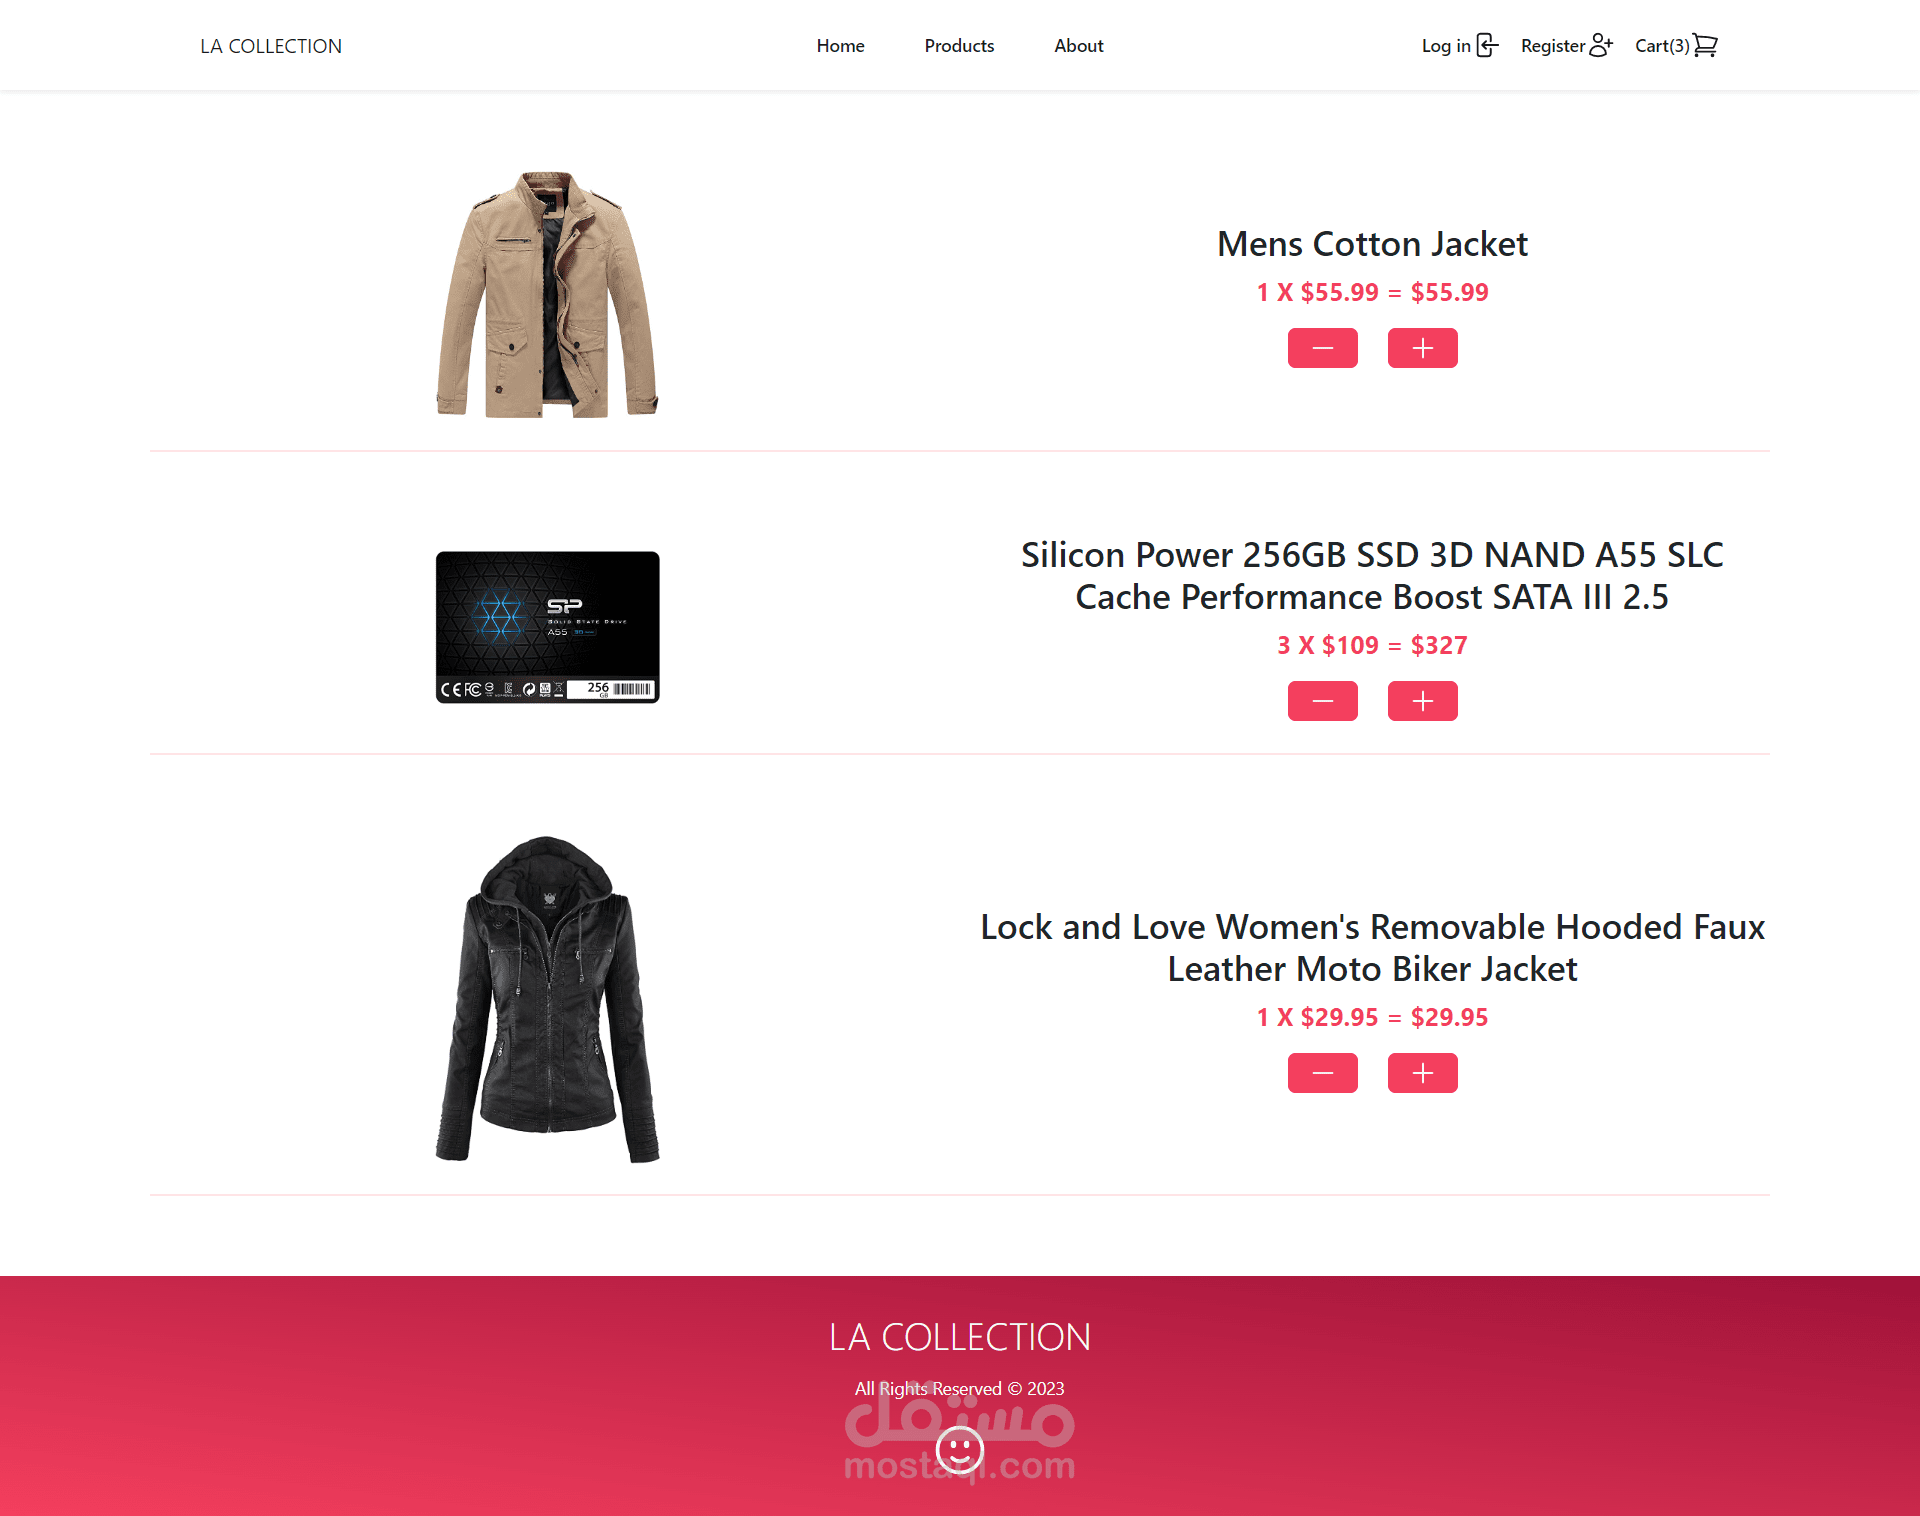The width and height of the screenshot is (1920, 1516).
Task: Go to the Home menu item
Action: click(840, 46)
